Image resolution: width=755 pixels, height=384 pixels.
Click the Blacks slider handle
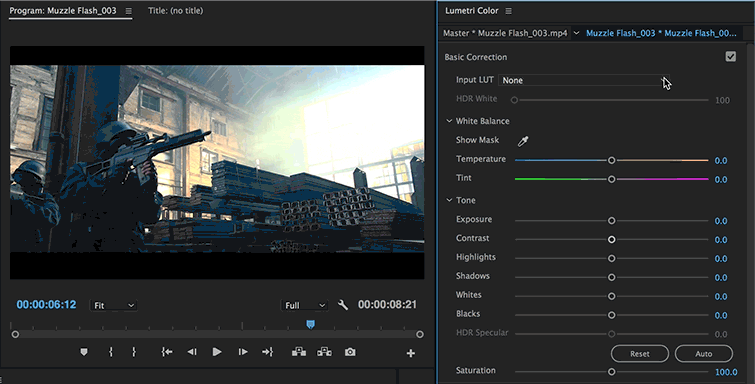pos(612,315)
